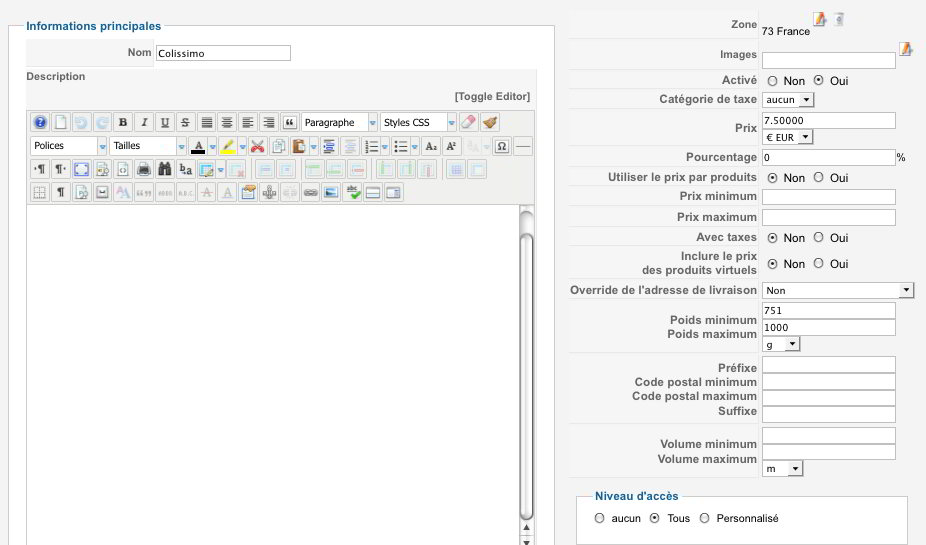Align text left
Screen dimensions: 926x545
tap(247, 122)
